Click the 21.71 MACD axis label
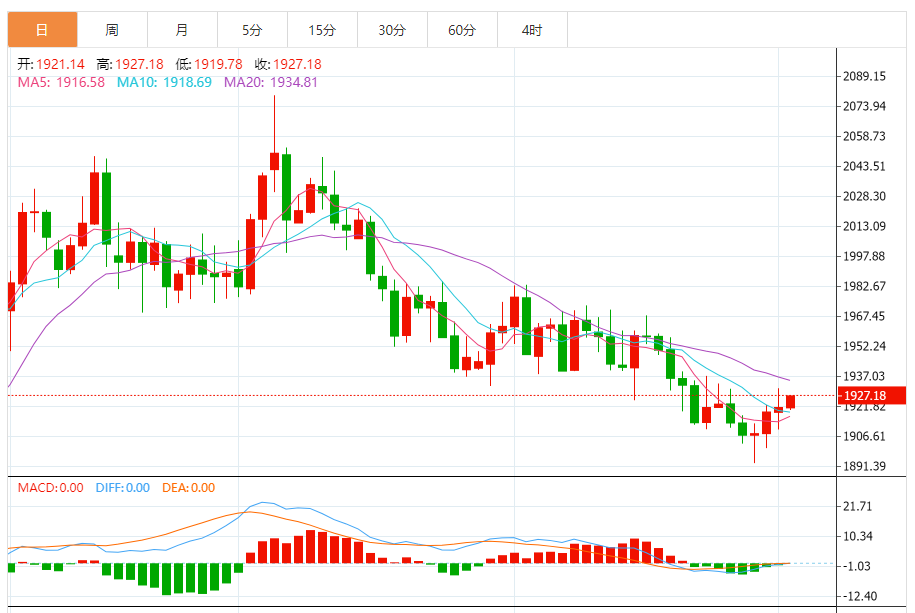915x613 pixels. [x=857, y=506]
